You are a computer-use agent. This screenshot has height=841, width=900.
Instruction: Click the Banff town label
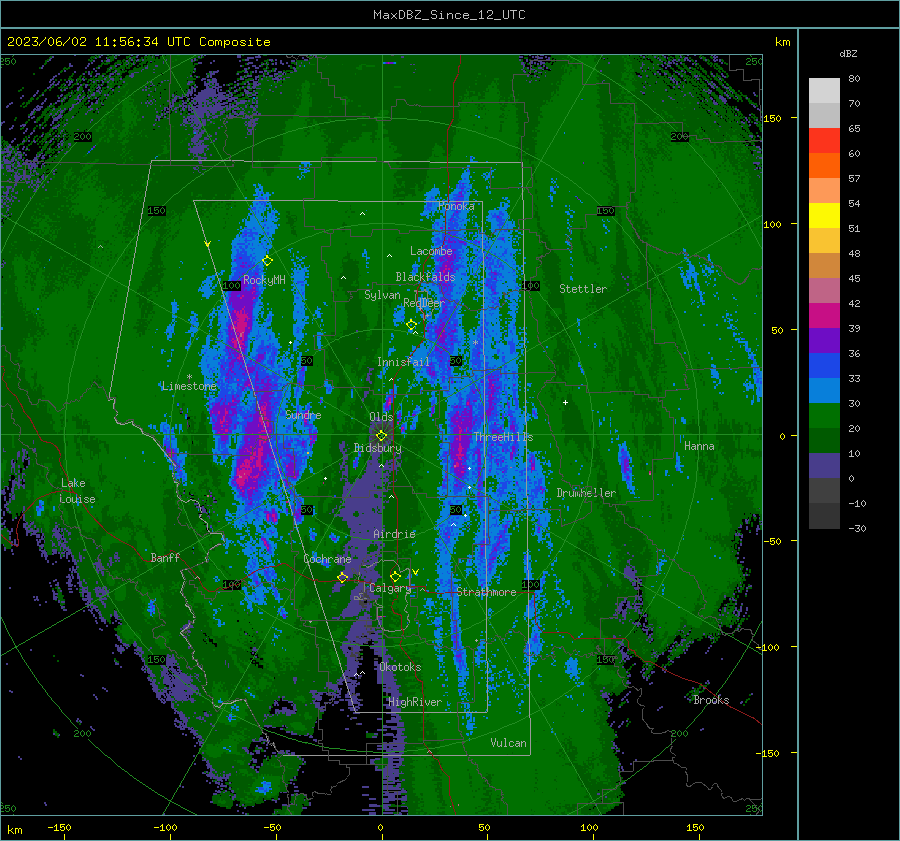[165, 557]
